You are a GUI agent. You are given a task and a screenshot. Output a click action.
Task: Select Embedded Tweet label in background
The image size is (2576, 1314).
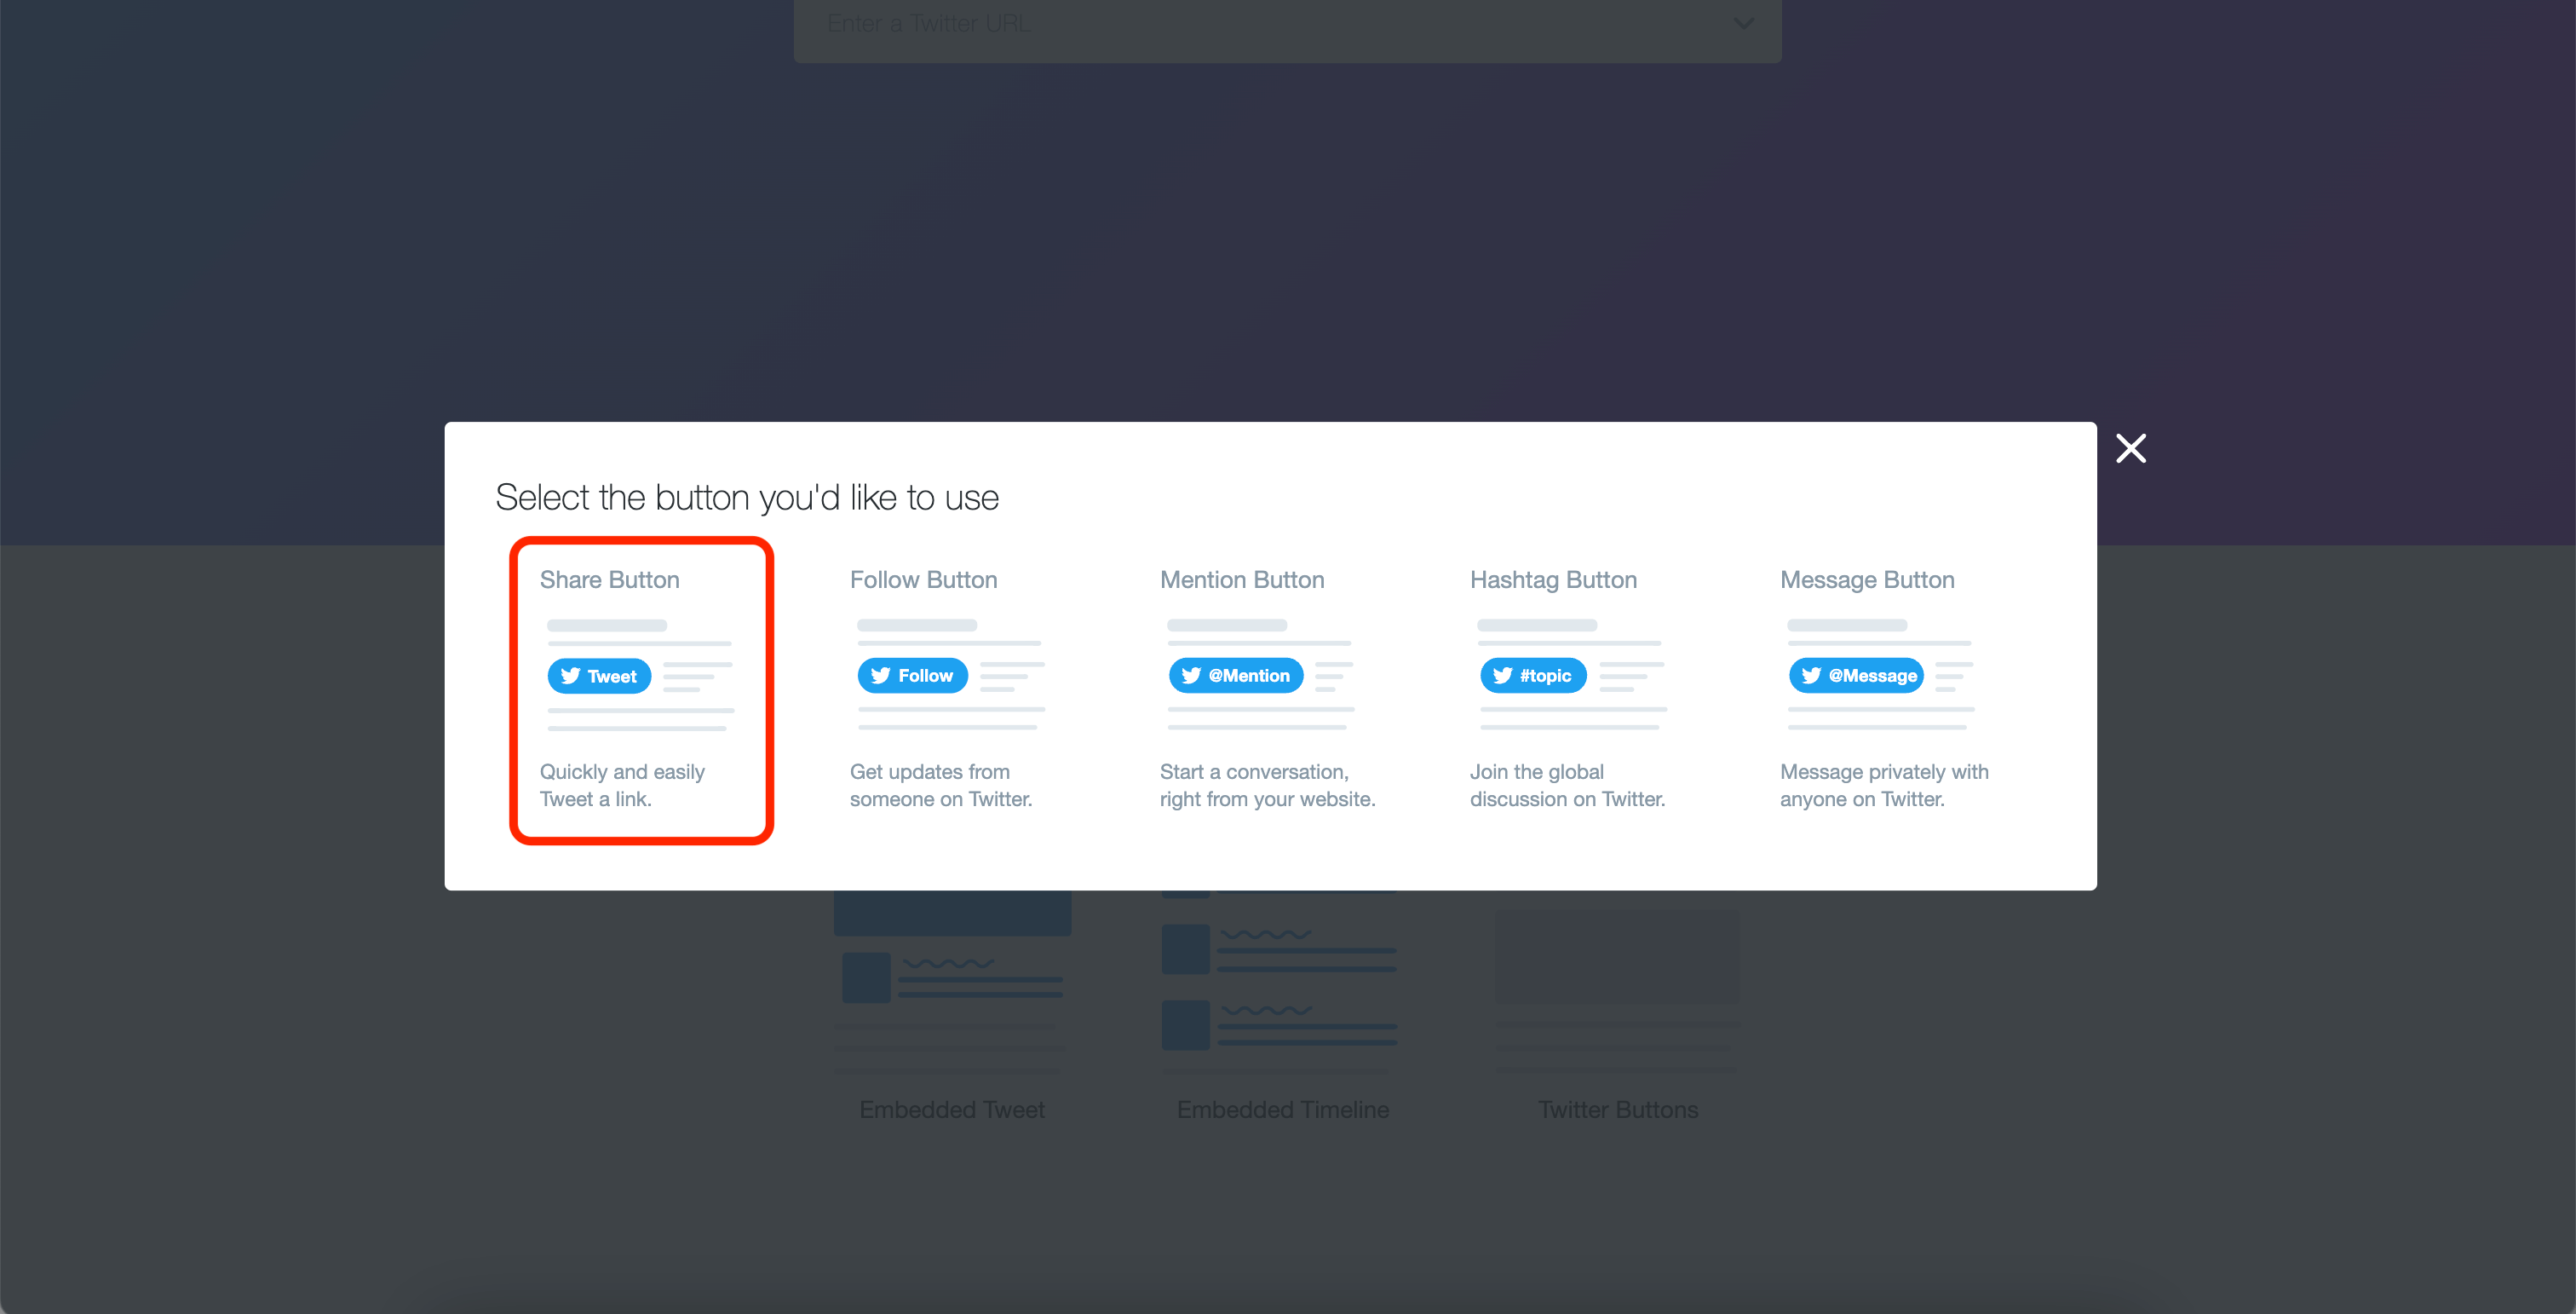tap(952, 1110)
